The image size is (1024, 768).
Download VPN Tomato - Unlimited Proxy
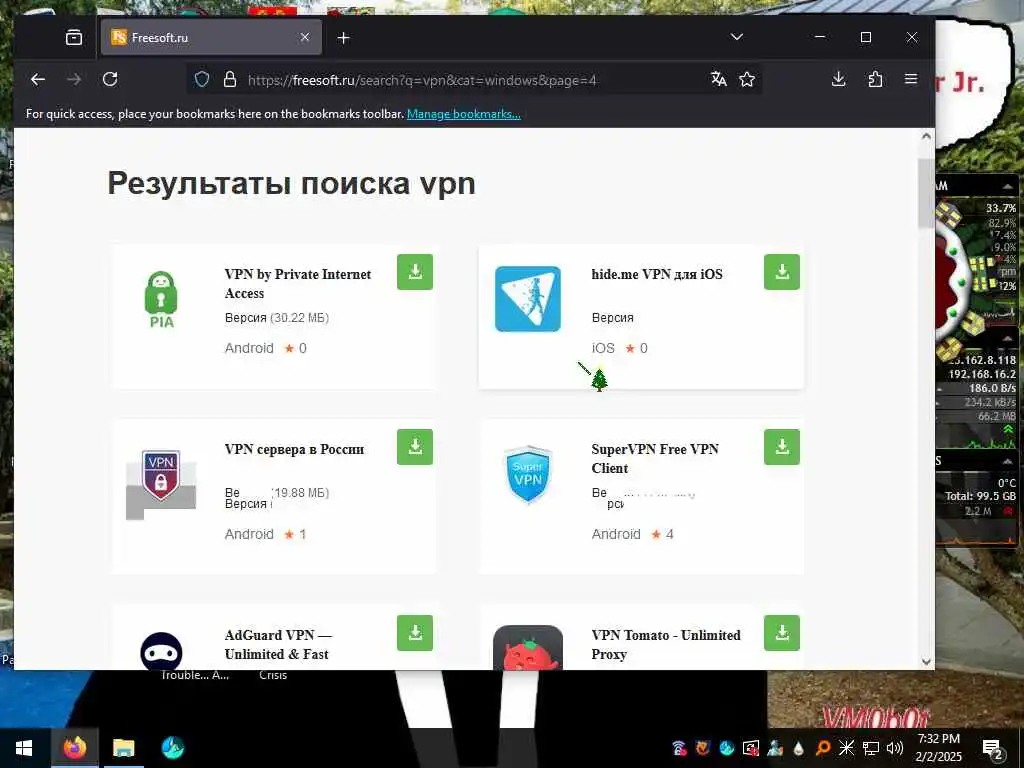782,633
